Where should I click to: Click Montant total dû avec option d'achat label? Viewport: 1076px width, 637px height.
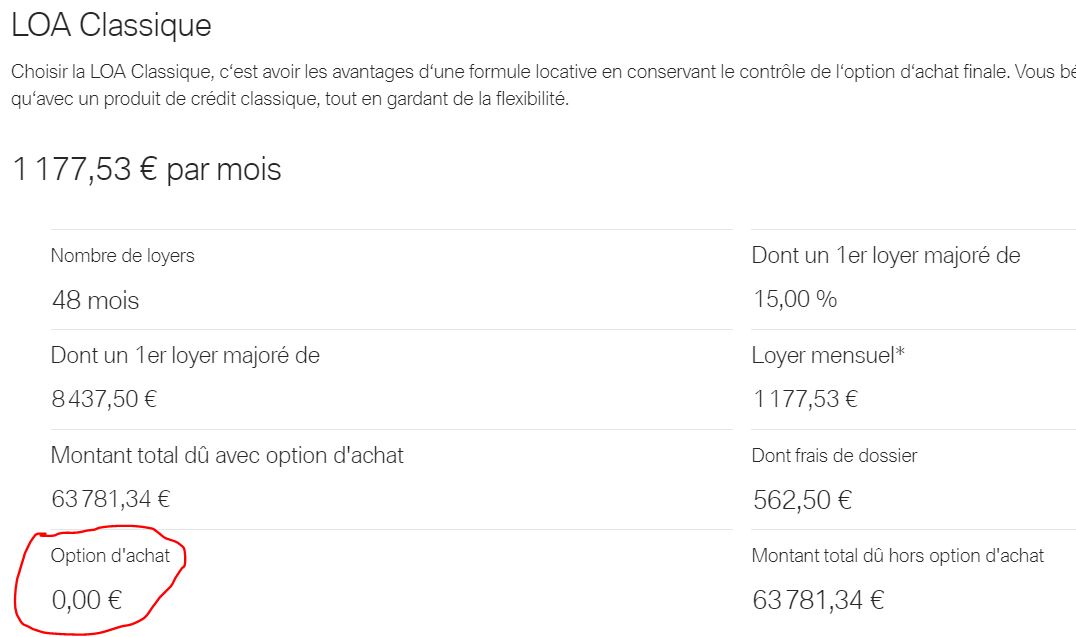227,455
